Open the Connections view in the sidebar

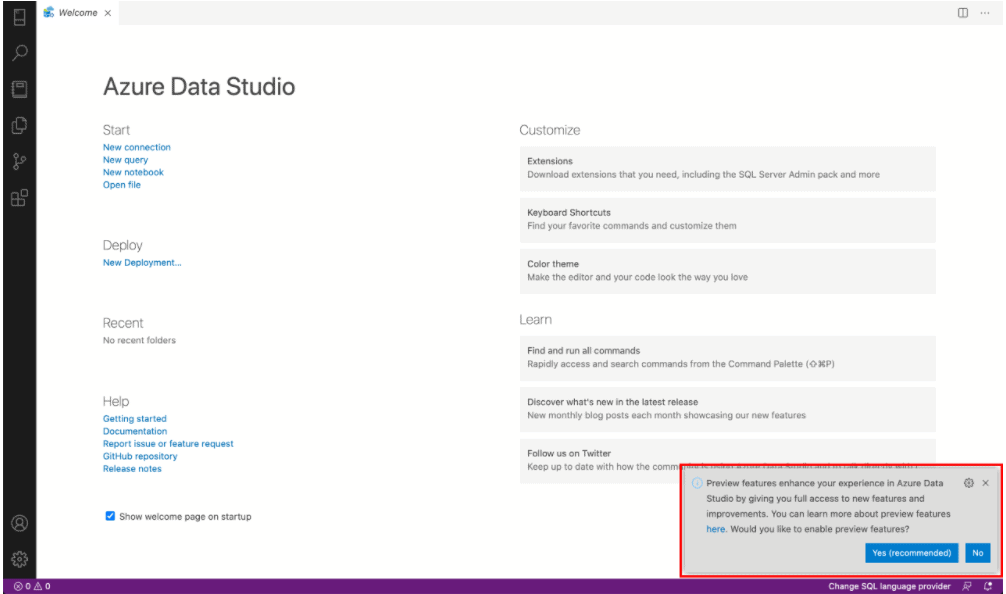coord(20,16)
